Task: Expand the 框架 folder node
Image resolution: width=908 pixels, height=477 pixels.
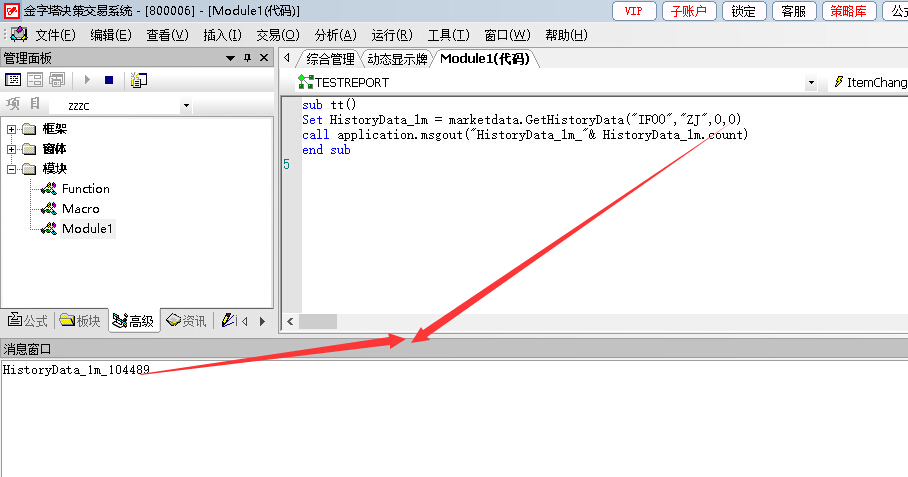Action: click(12, 129)
